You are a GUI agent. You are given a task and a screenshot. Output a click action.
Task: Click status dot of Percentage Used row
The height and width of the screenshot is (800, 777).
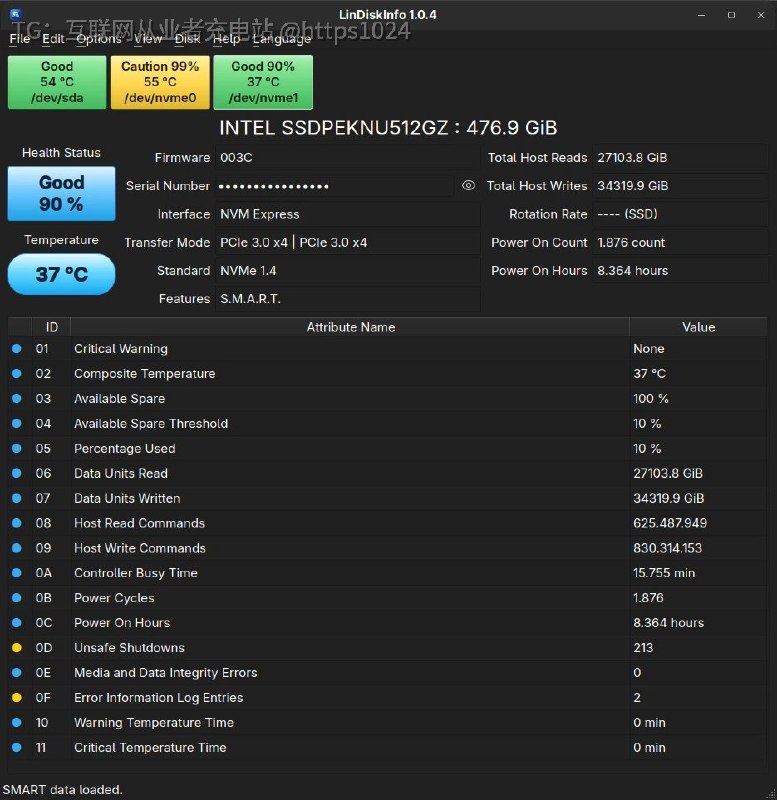(x=17, y=448)
